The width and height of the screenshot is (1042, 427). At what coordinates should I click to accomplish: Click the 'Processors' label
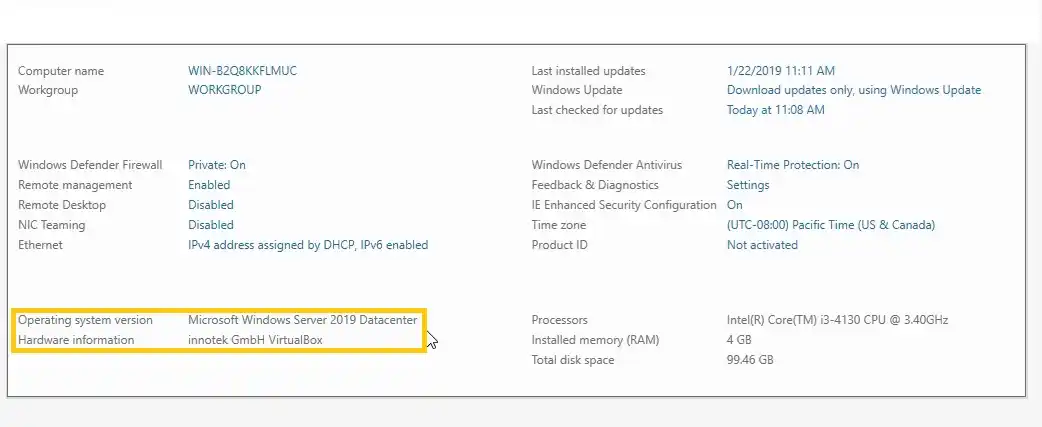pos(560,319)
